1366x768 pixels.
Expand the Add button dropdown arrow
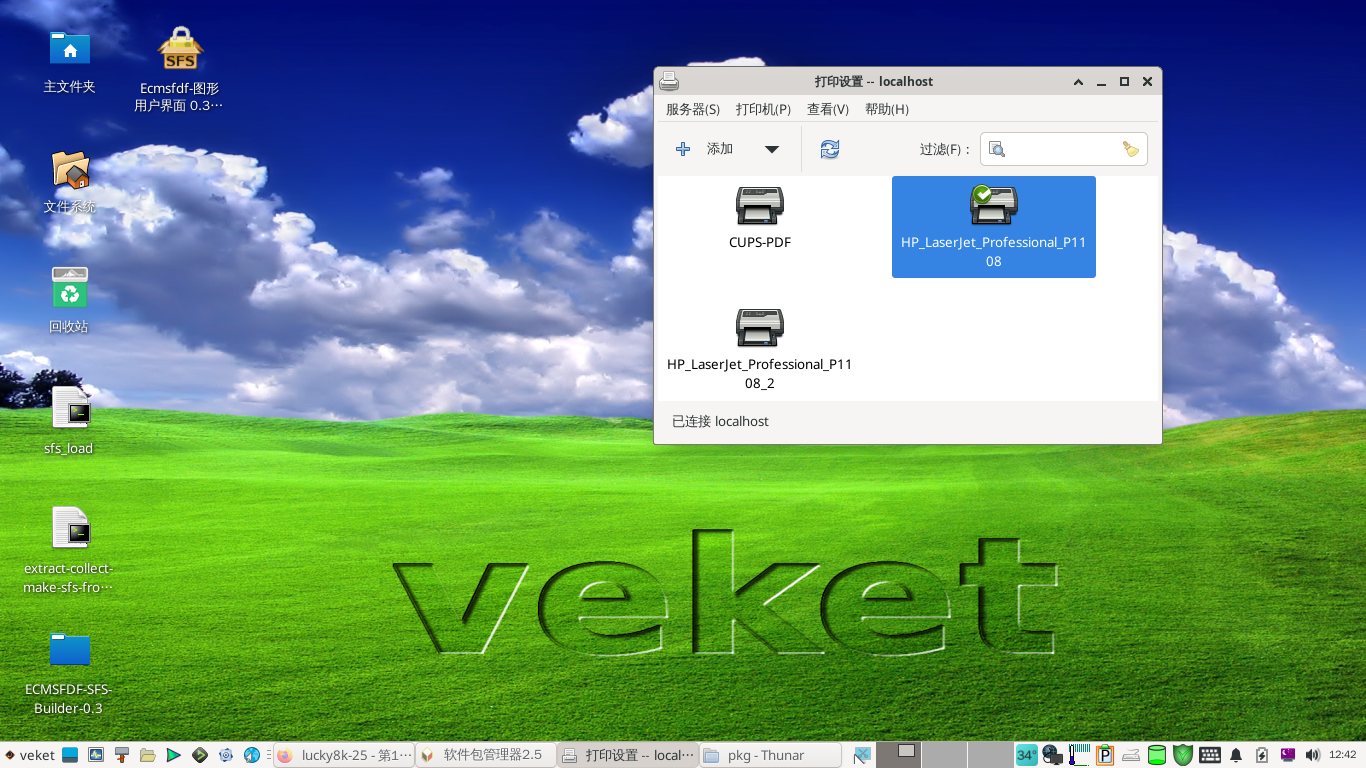tap(772, 149)
